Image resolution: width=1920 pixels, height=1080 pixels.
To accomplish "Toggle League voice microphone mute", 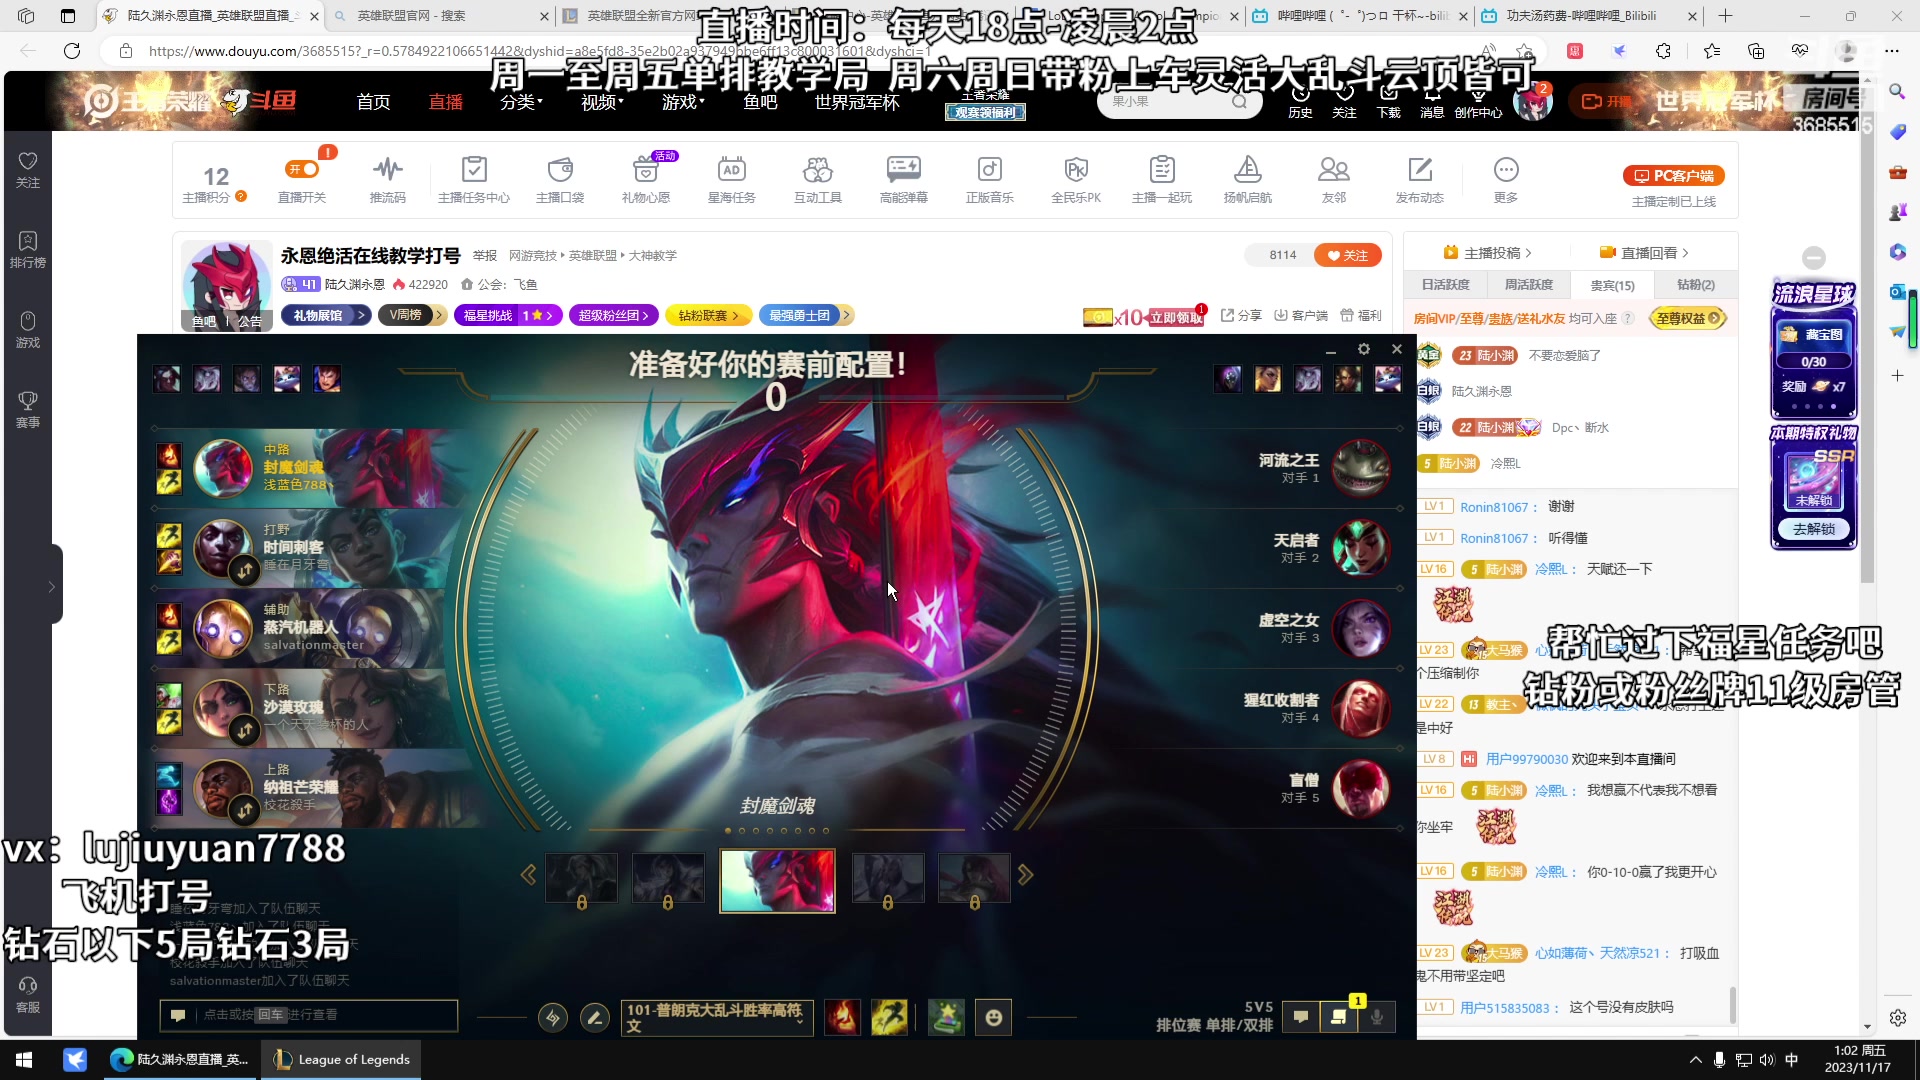I will click(x=1377, y=1018).
